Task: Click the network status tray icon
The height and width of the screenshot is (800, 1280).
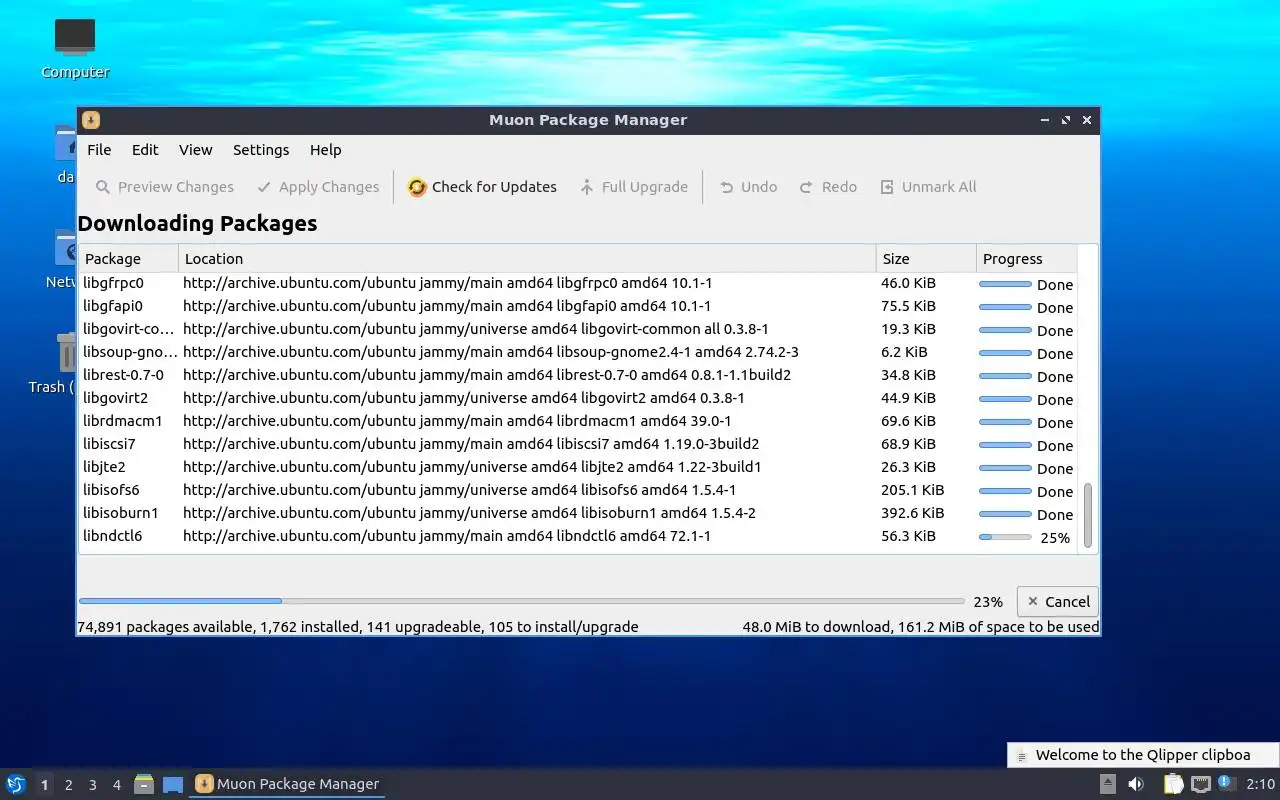Action: [x=1201, y=784]
